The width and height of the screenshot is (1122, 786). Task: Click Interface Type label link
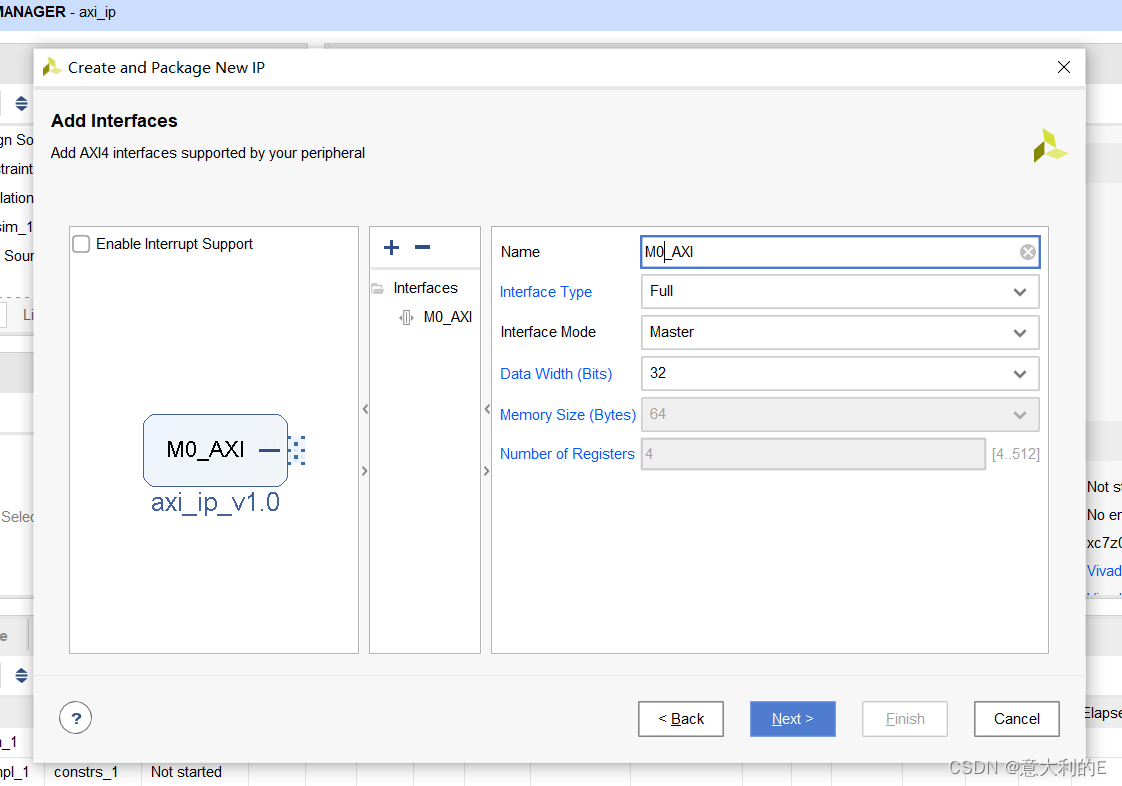pyautogui.click(x=546, y=292)
